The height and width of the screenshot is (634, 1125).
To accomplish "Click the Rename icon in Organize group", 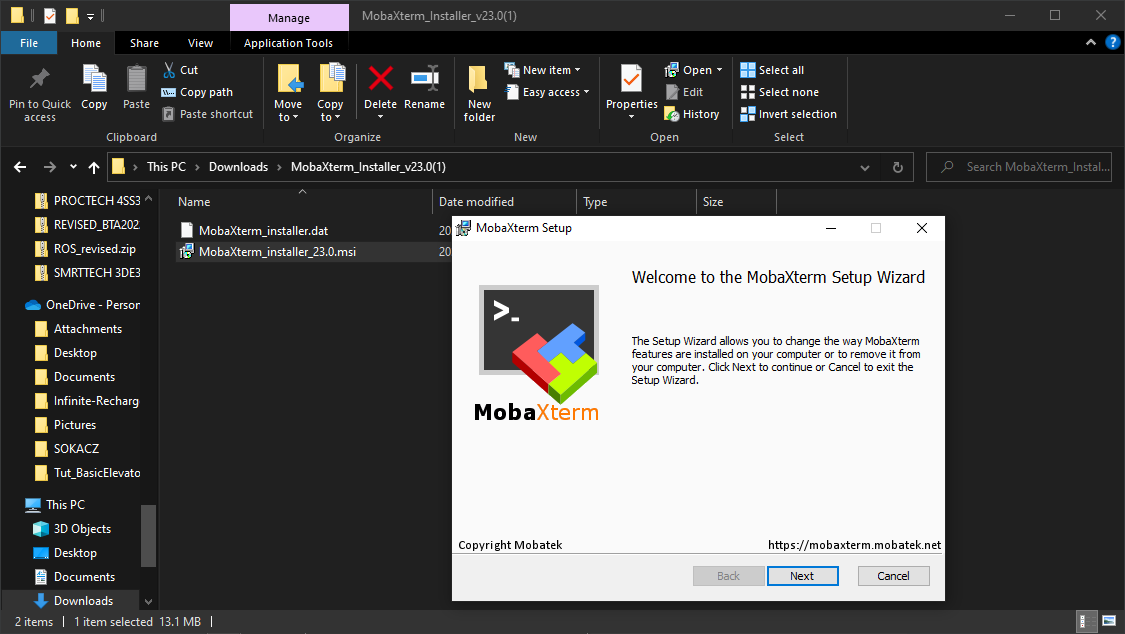I will pyautogui.click(x=424, y=80).
